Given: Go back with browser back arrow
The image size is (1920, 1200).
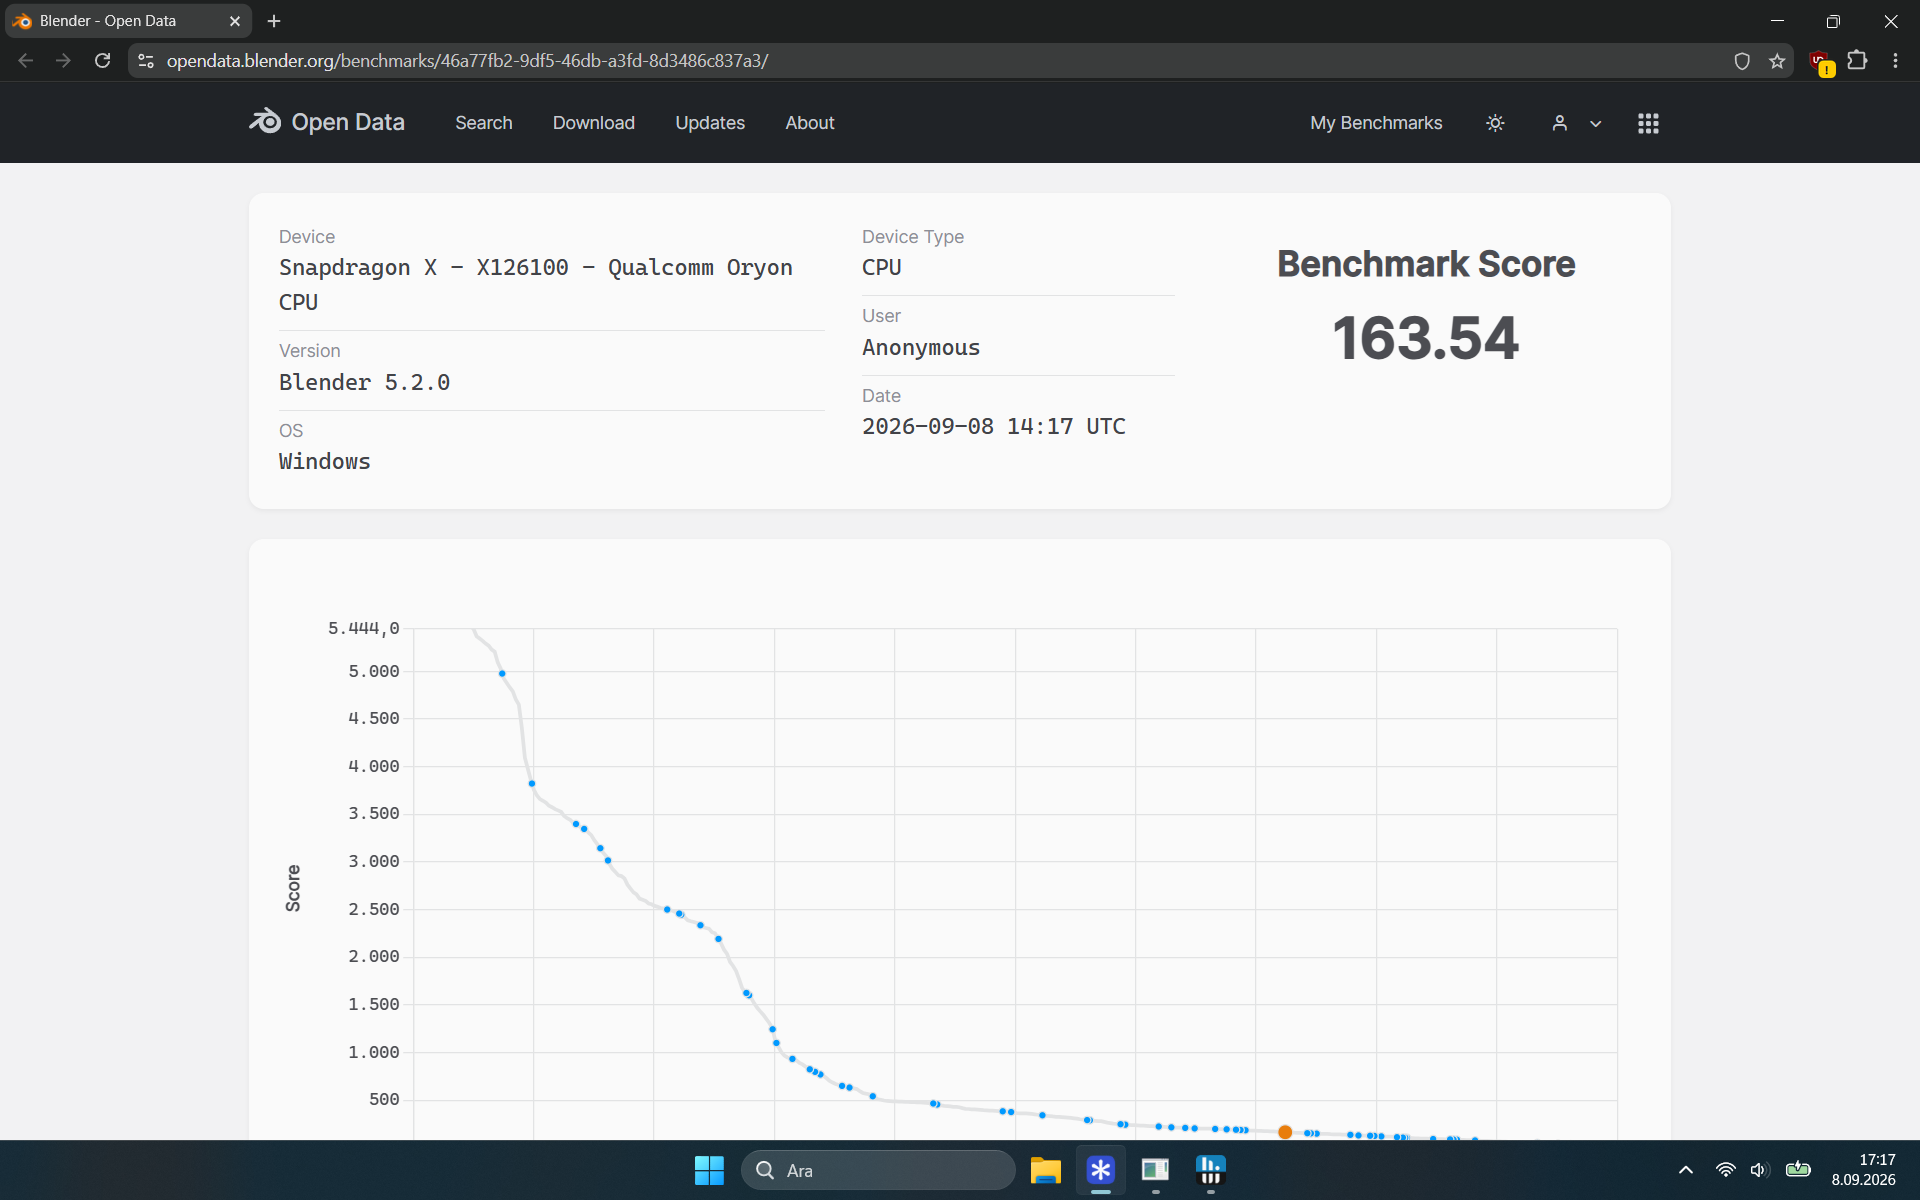Looking at the screenshot, I should point(26,61).
